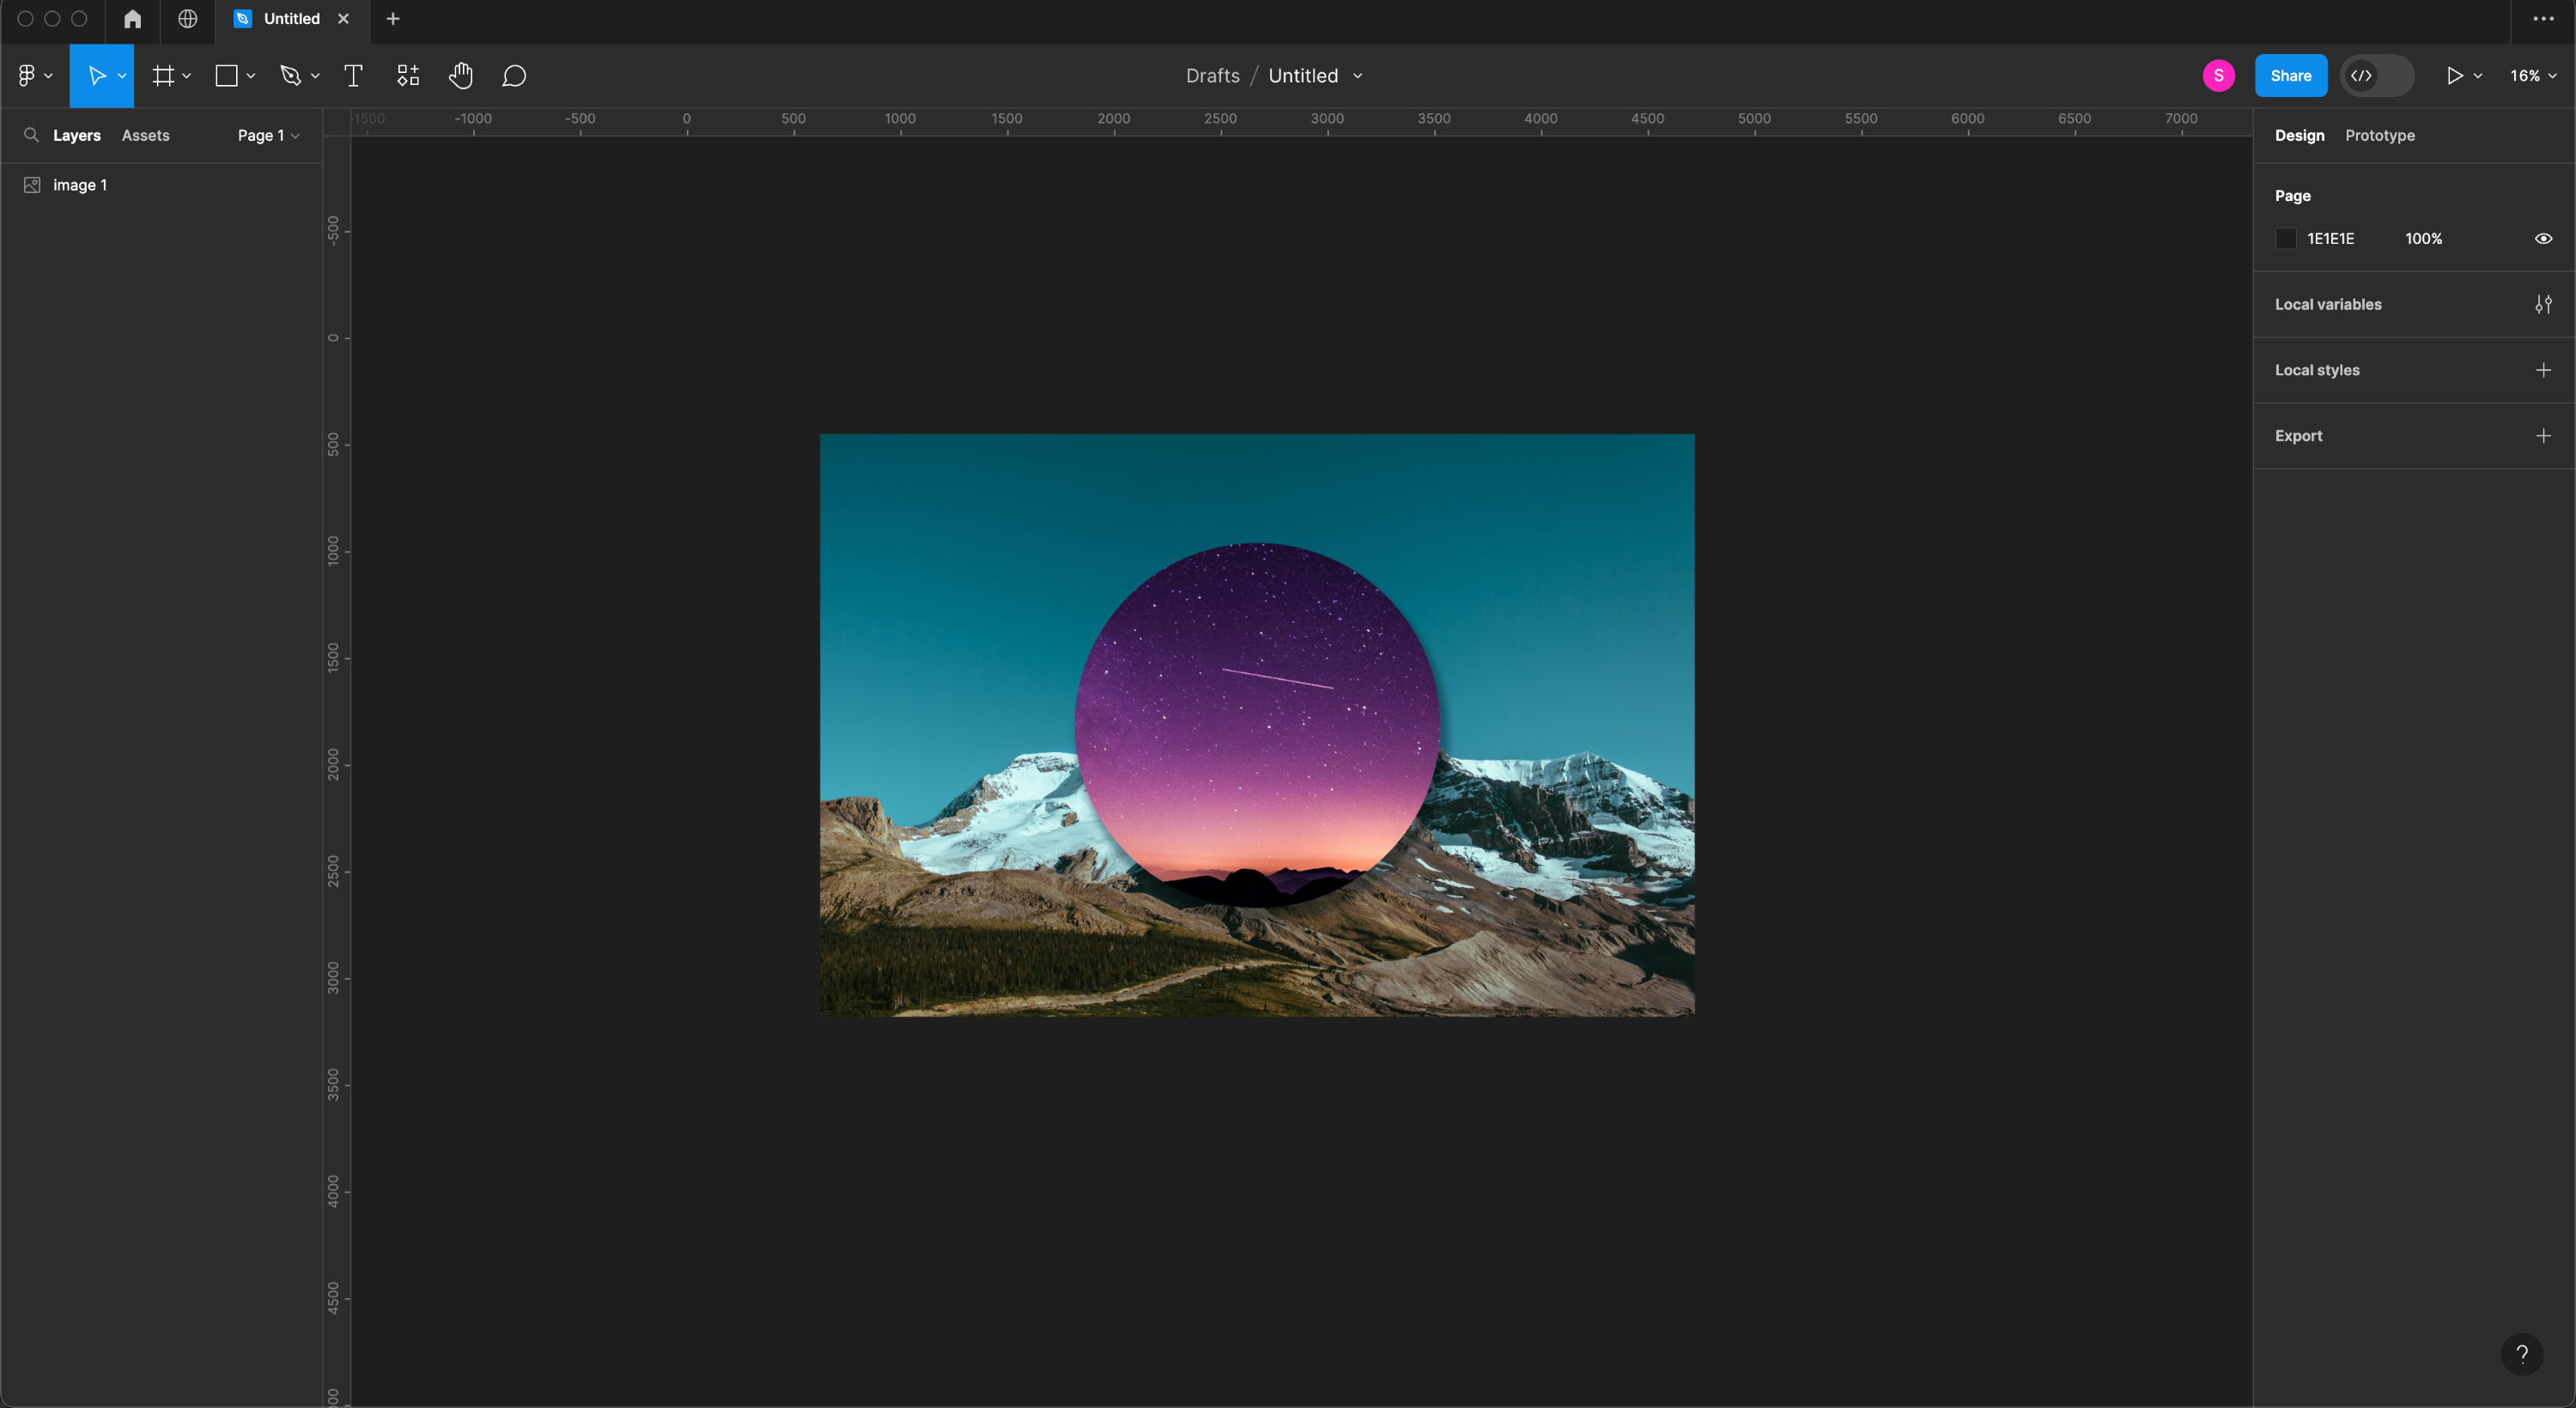Open the Resources components tool

407,76
